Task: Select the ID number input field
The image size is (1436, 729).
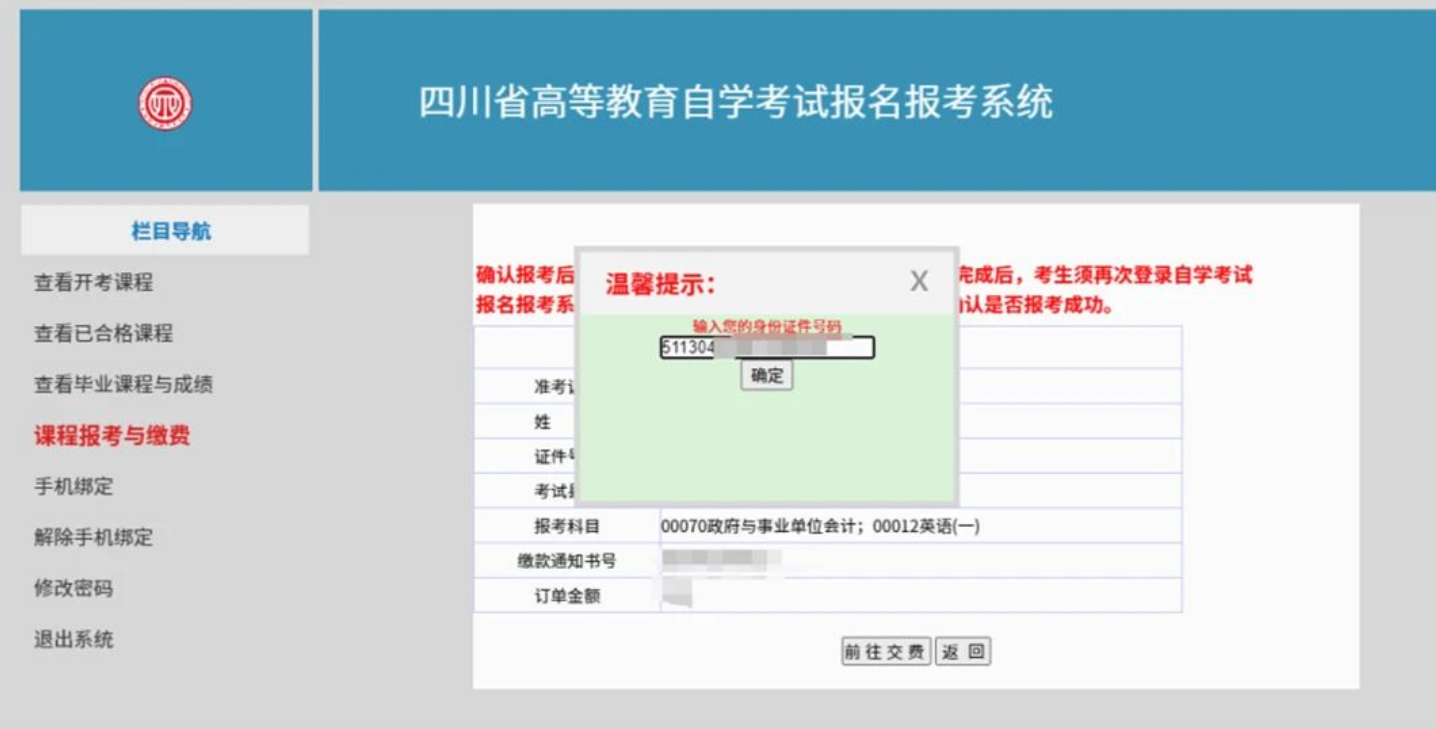Action: tap(765, 349)
